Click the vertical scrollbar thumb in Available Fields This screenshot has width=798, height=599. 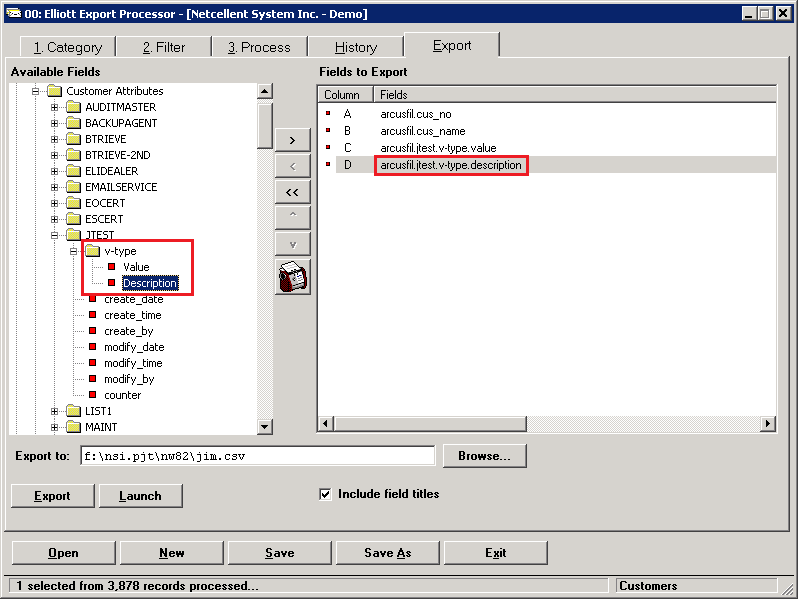pos(265,125)
